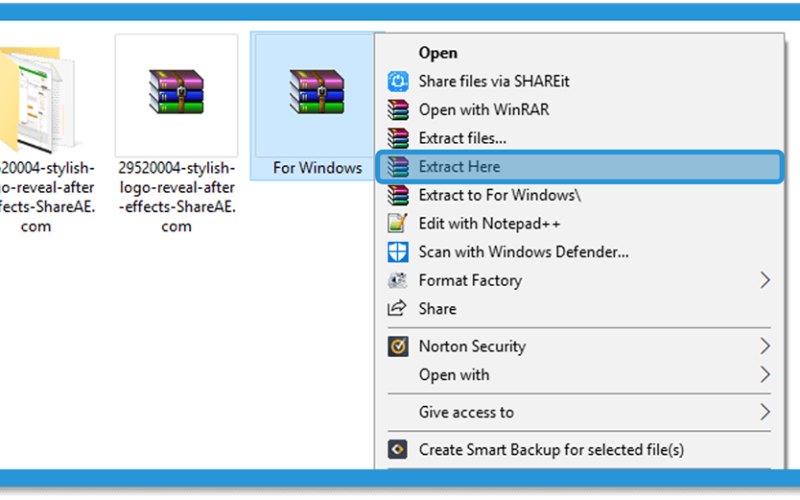Select the 29520004-stylish-logo-reveal RAR archive icon

click(177, 92)
